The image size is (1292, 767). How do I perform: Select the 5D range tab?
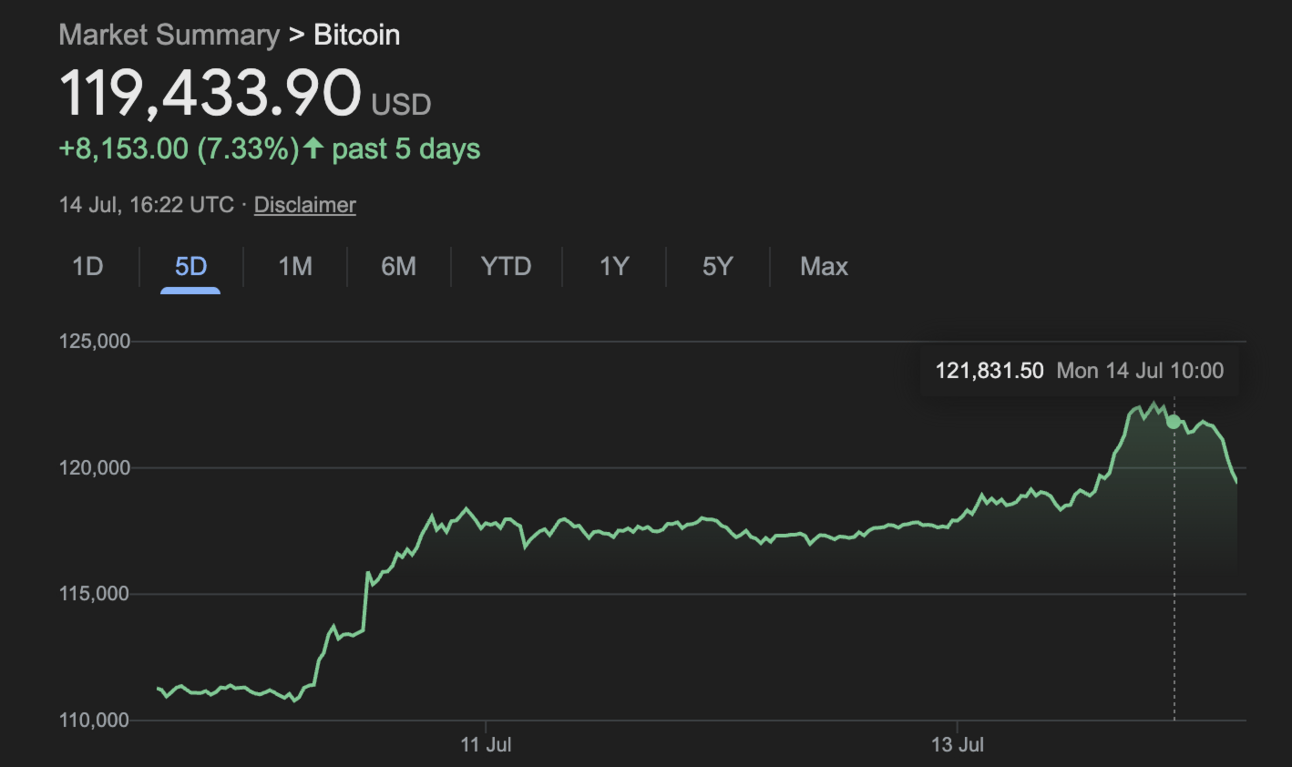point(190,267)
